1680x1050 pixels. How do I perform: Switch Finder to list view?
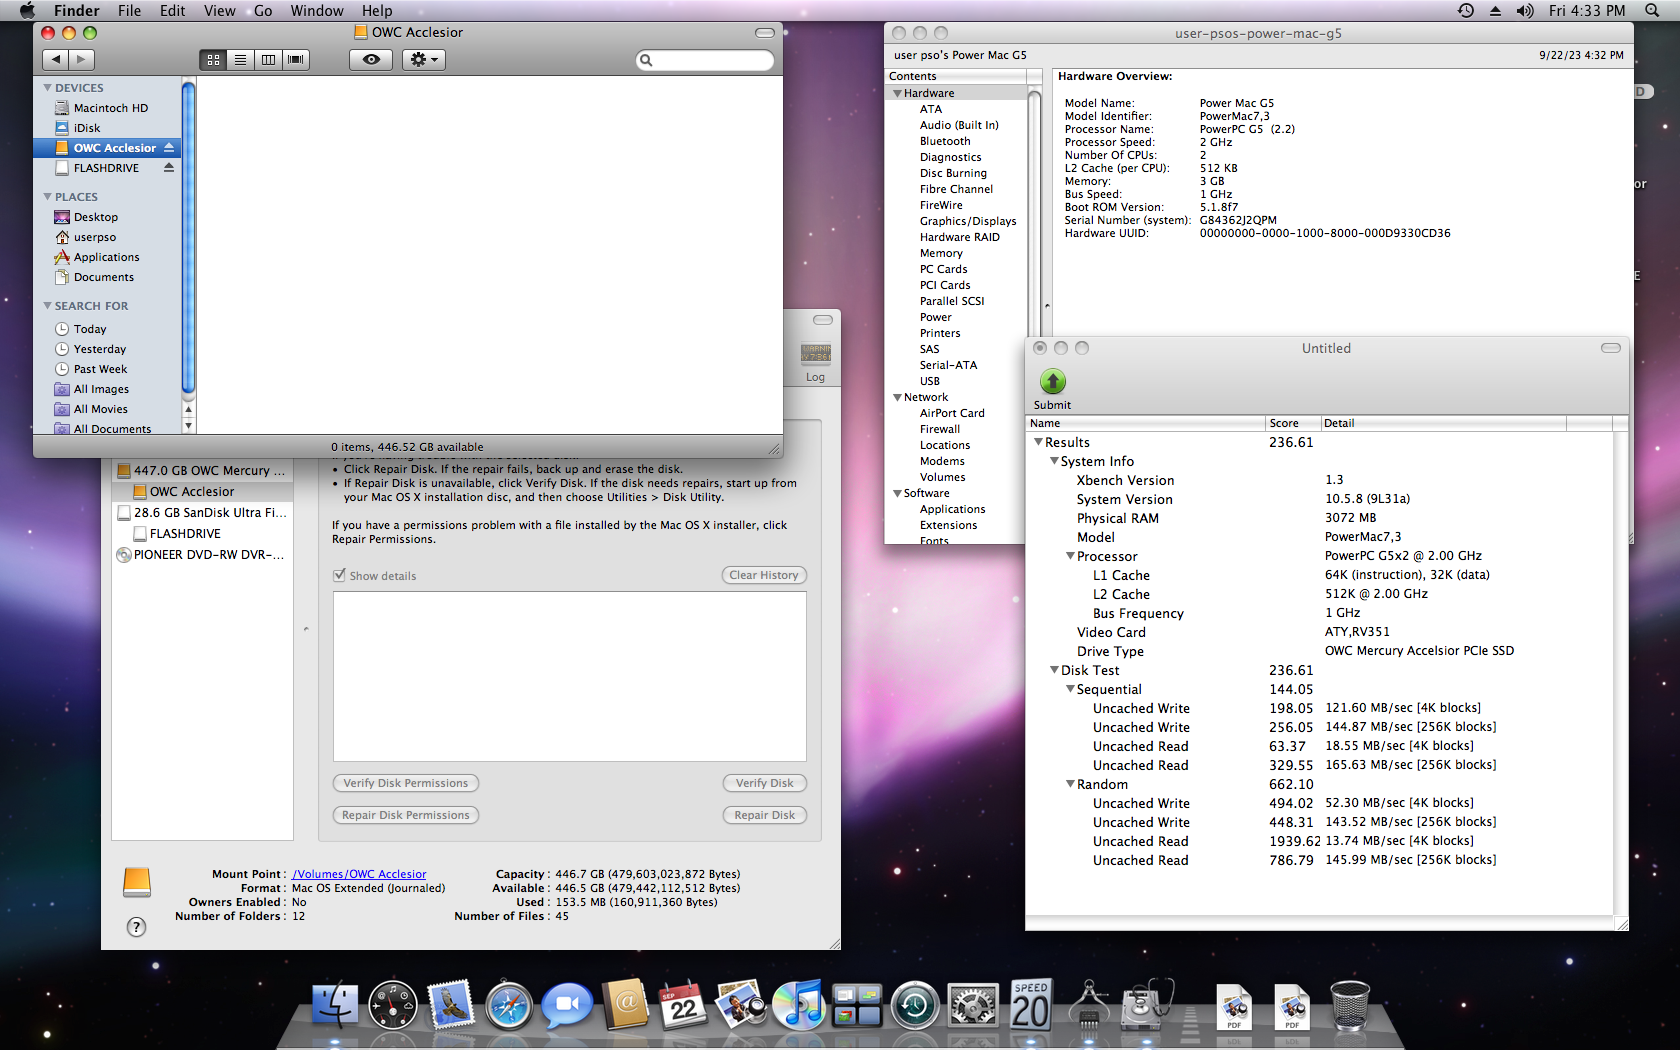(x=240, y=59)
